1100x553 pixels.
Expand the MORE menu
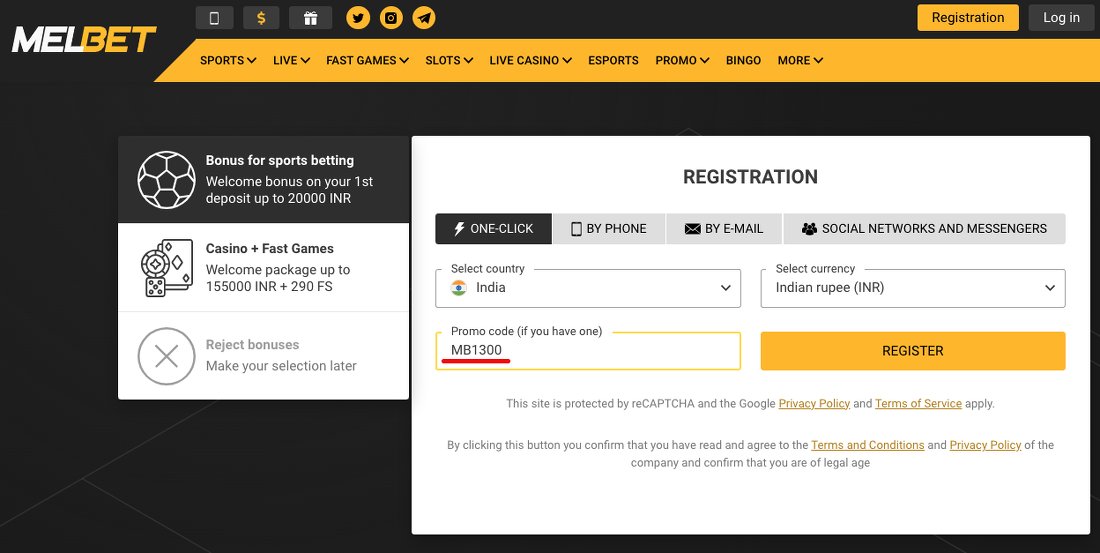800,60
